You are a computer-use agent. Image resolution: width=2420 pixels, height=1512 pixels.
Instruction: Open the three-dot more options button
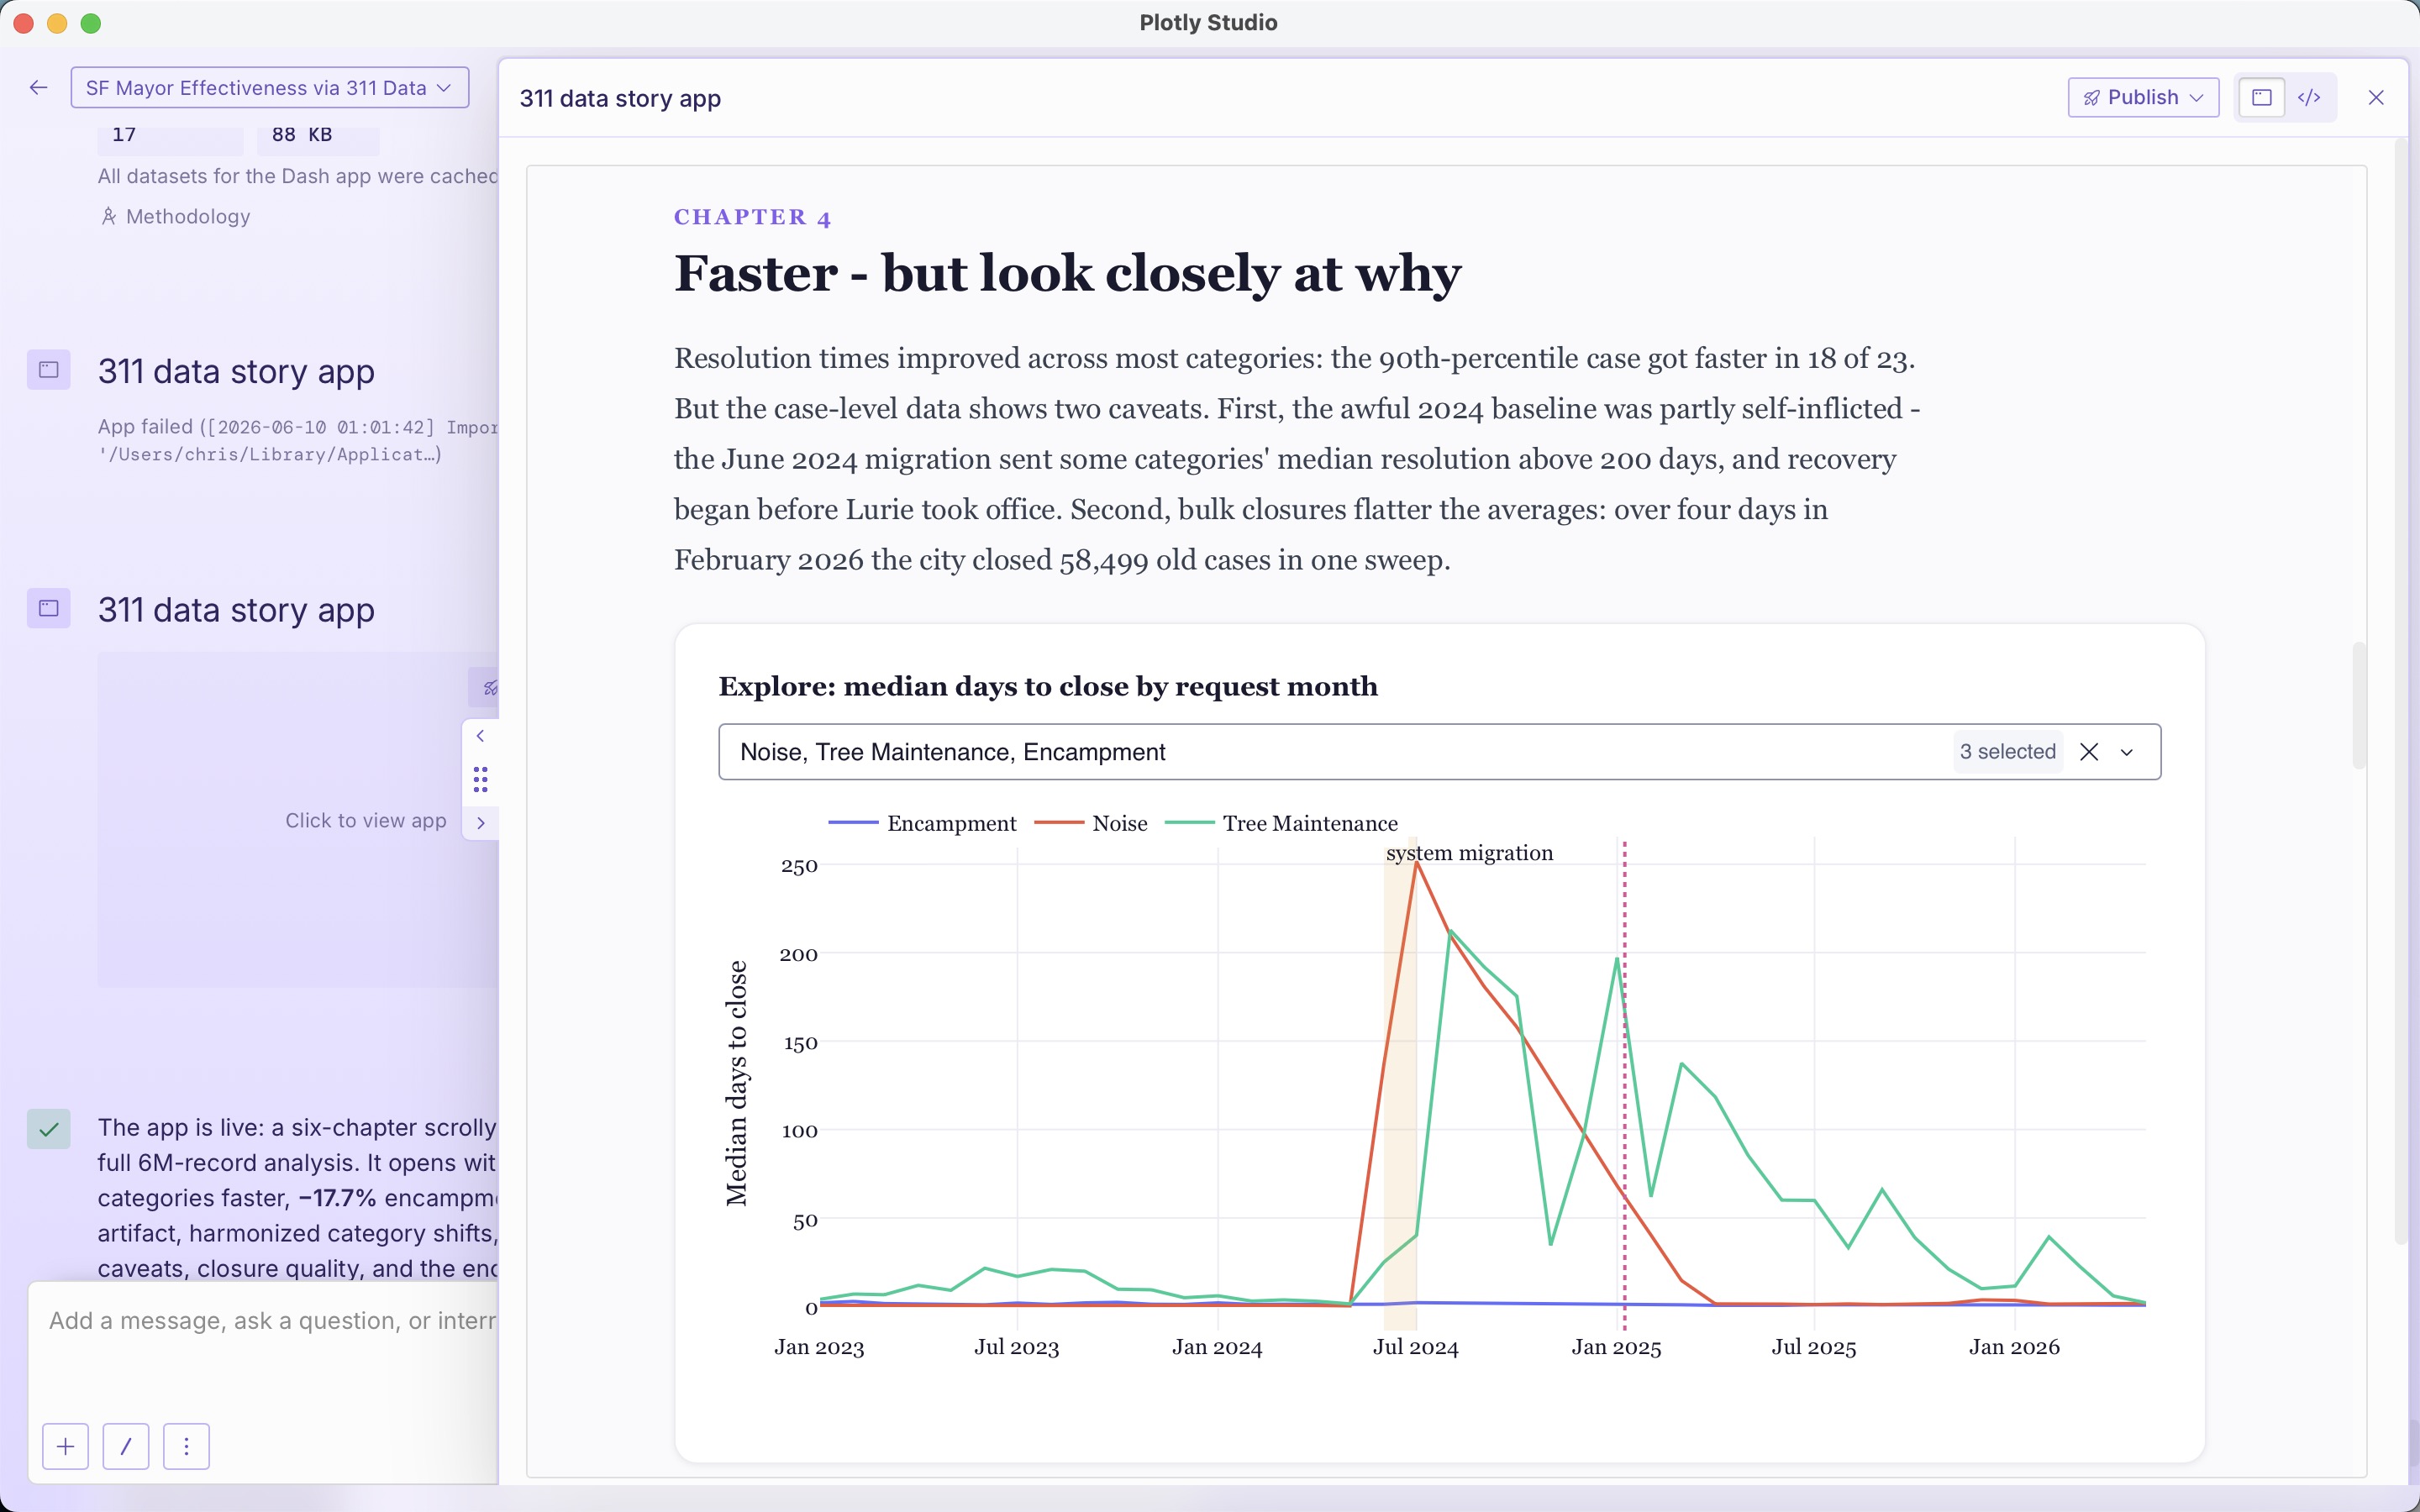click(x=186, y=1446)
